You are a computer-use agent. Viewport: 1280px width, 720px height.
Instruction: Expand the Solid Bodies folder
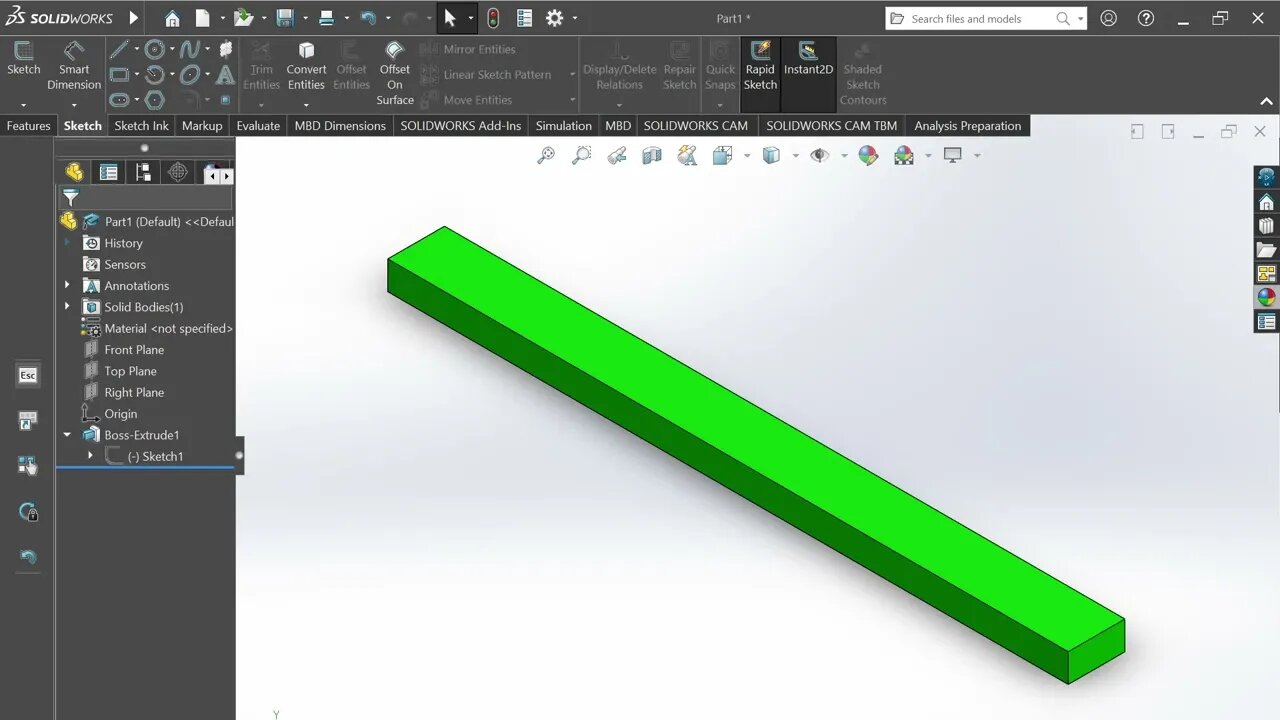point(67,307)
